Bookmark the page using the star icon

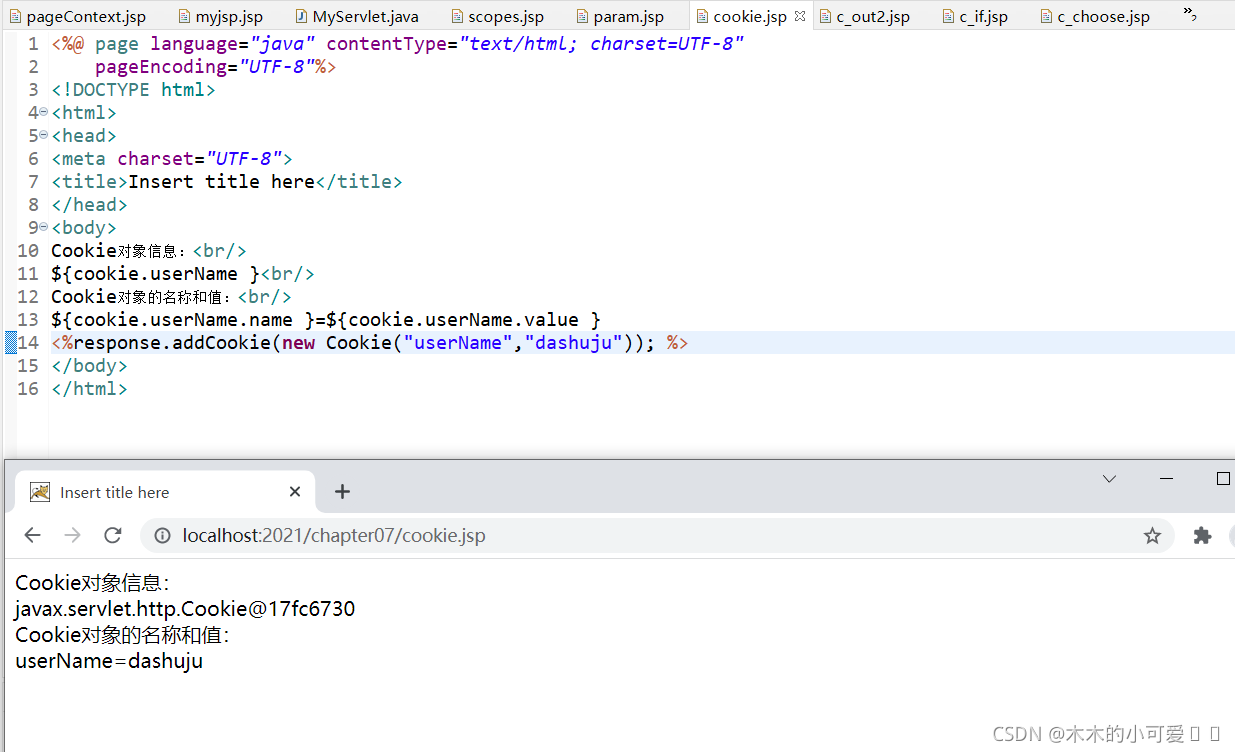click(x=1153, y=535)
